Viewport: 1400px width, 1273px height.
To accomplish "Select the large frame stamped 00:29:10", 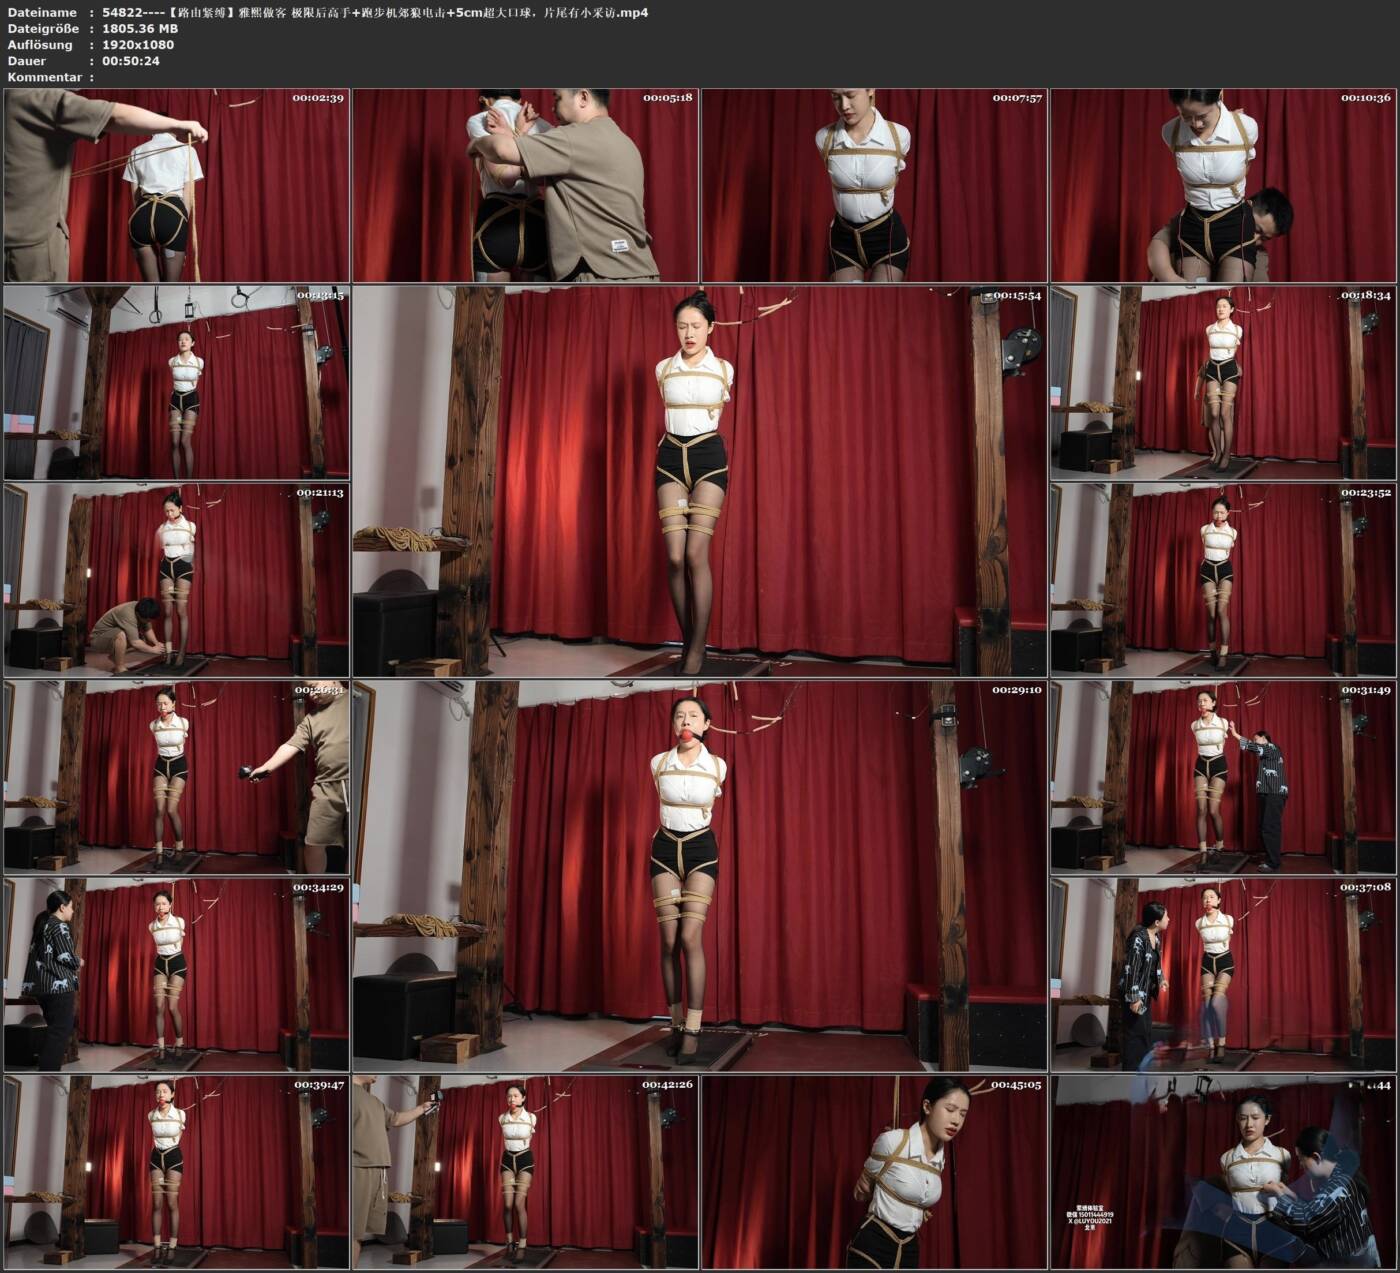I will (x=700, y=876).
